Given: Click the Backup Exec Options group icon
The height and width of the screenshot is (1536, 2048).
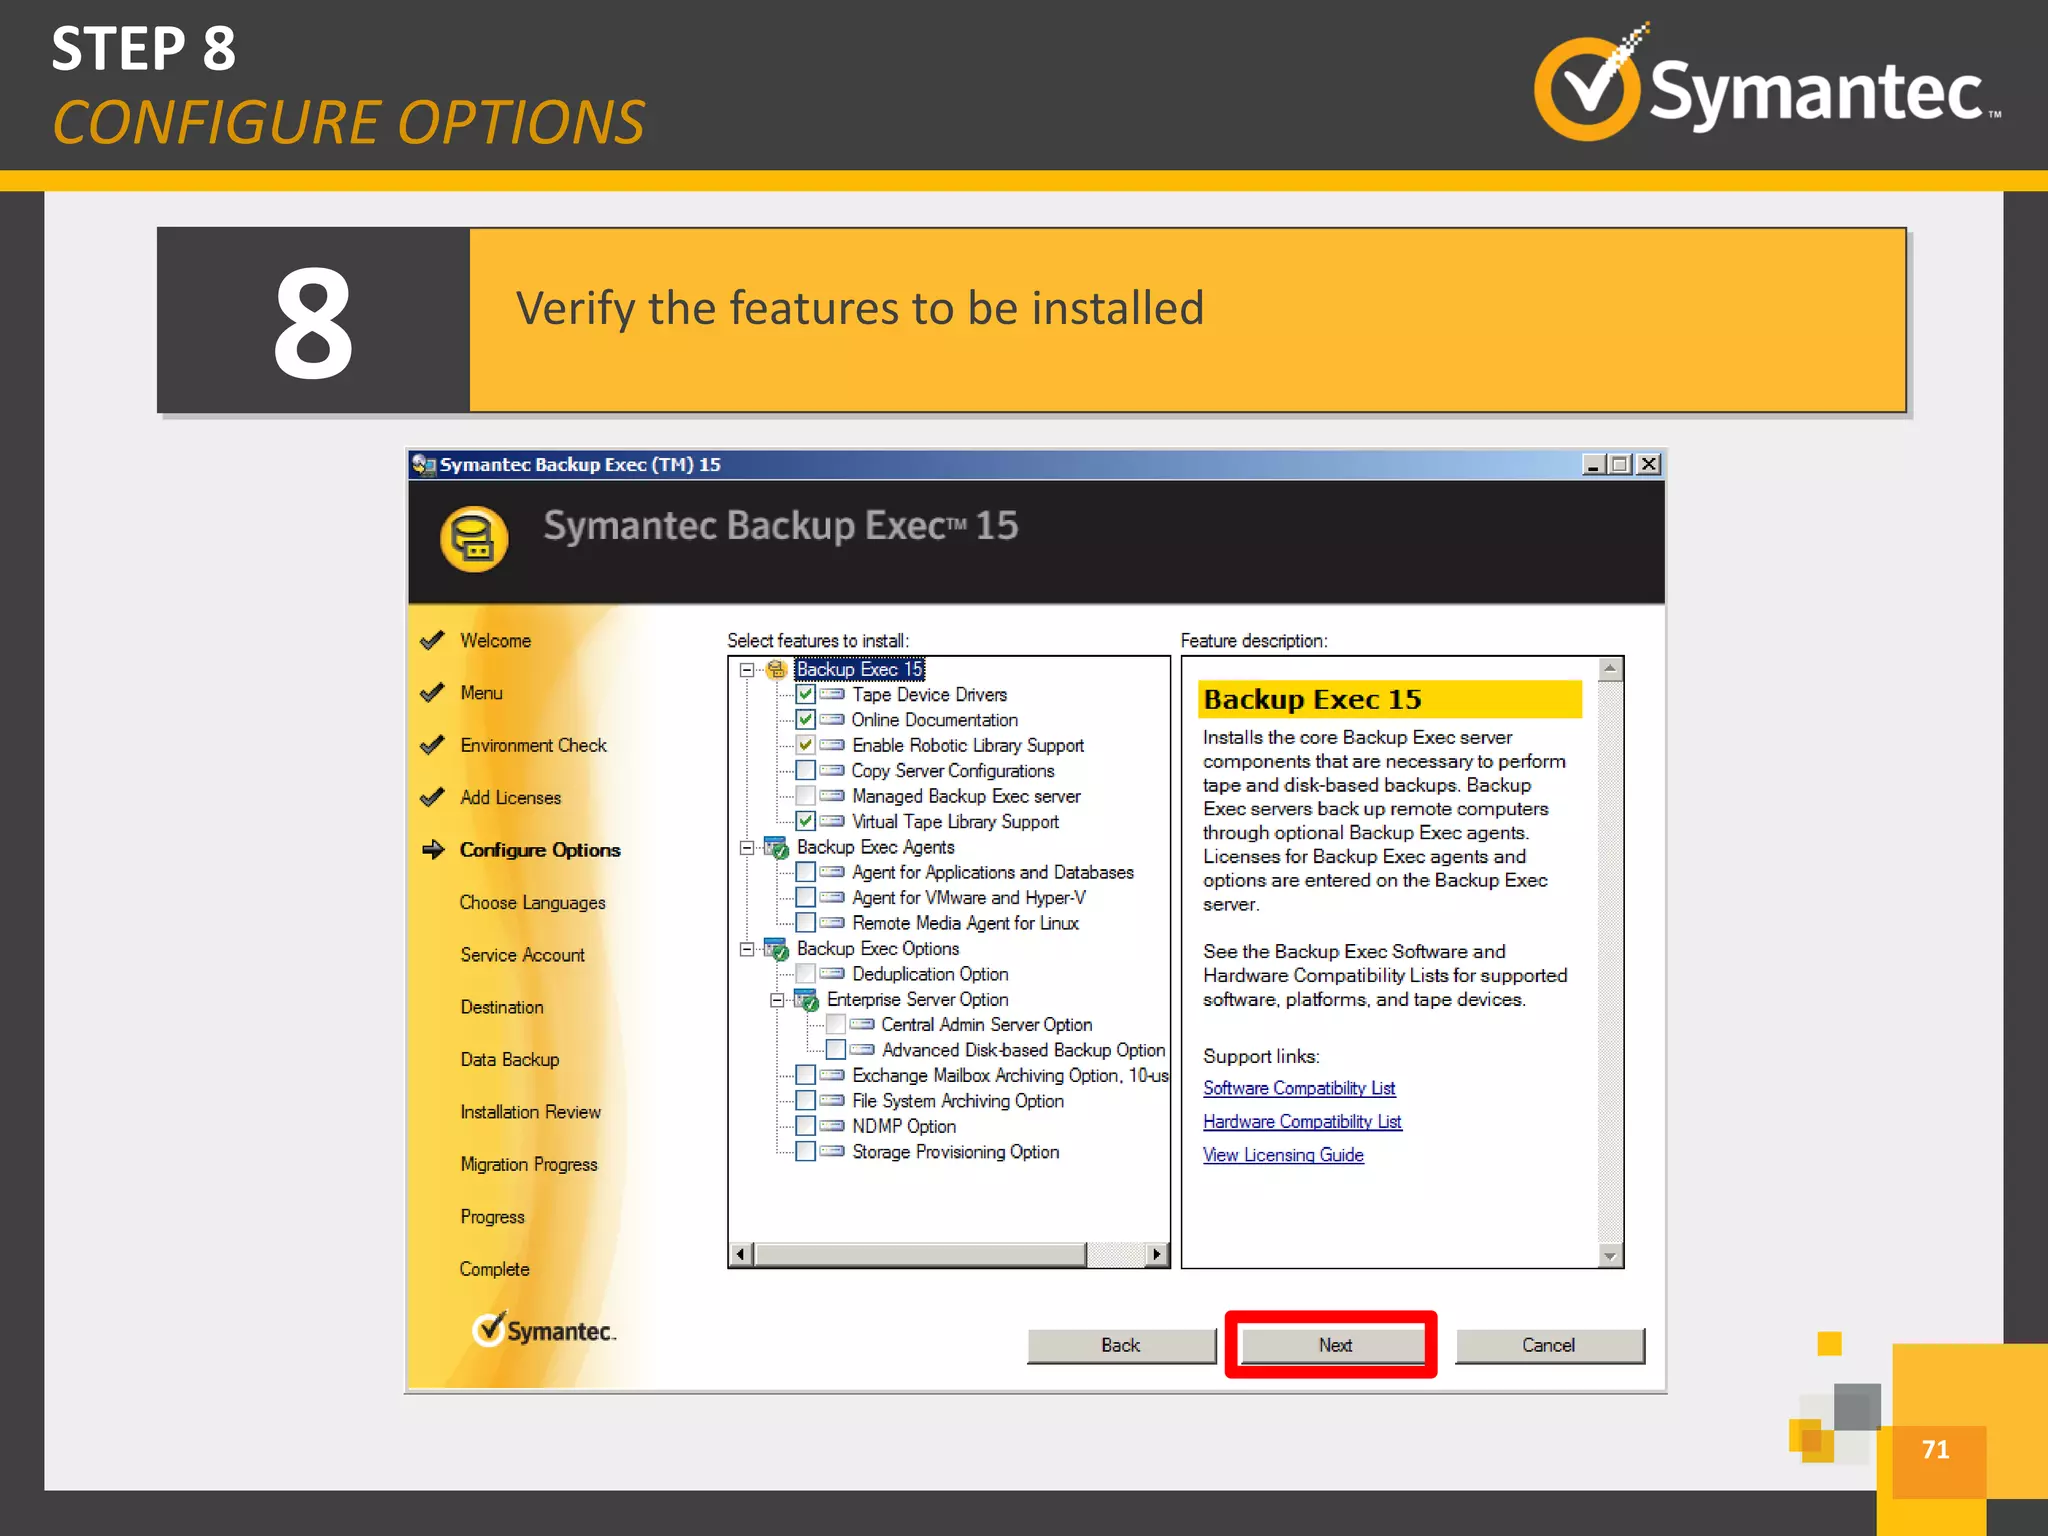Looking at the screenshot, I should [776, 949].
